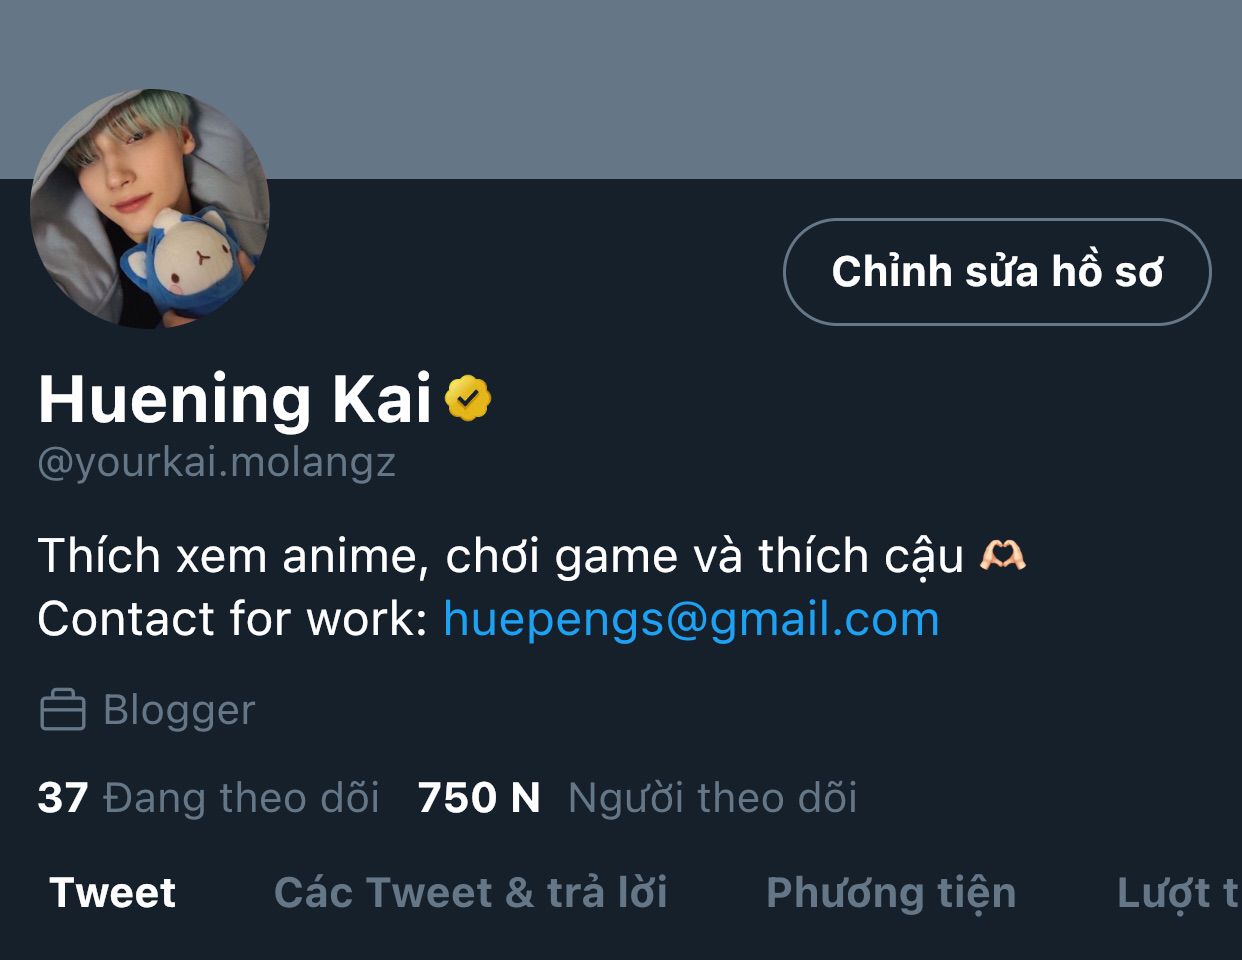Click the Contact for work text
This screenshot has height=960, width=1242.
pos(233,619)
